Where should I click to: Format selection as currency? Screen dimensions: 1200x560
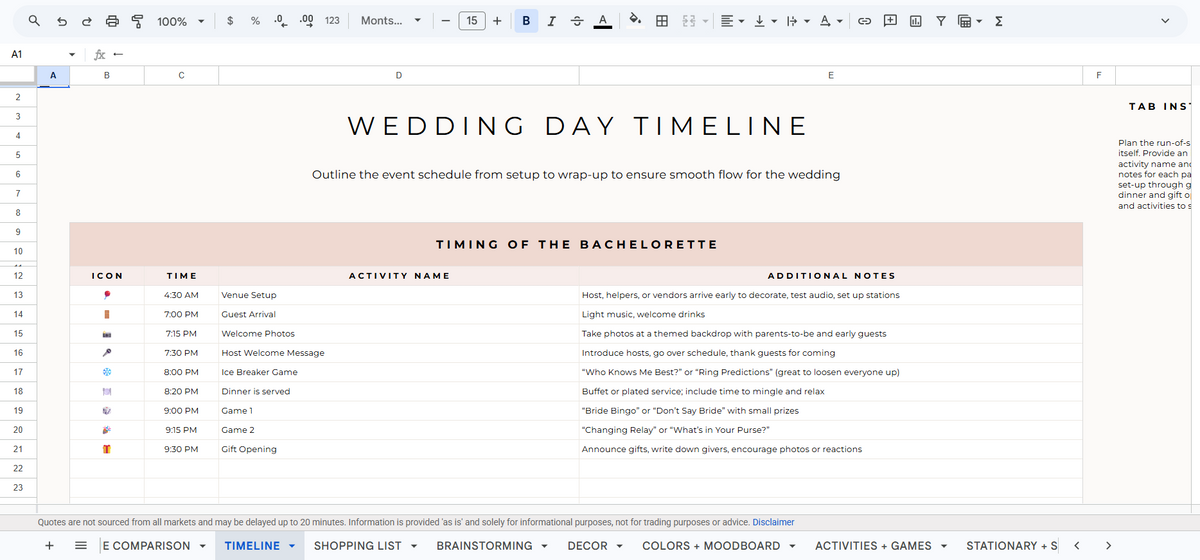(x=230, y=20)
